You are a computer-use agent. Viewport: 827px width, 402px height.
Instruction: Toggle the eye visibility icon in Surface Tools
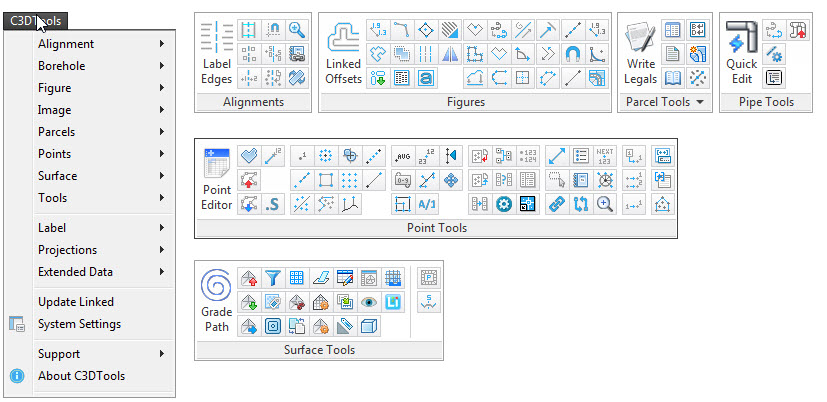pos(369,302)
